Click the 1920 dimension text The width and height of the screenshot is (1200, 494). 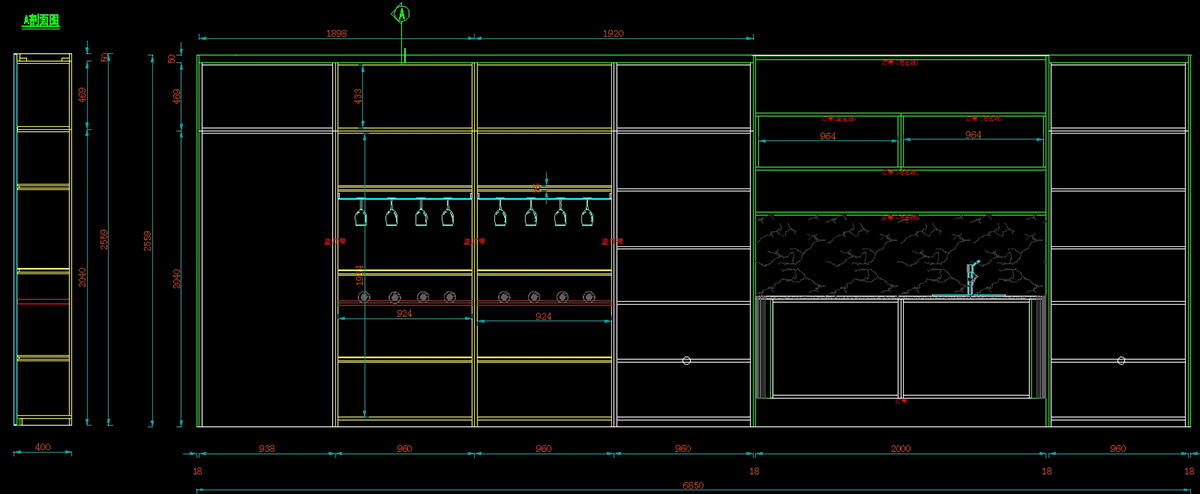(613, 33)
